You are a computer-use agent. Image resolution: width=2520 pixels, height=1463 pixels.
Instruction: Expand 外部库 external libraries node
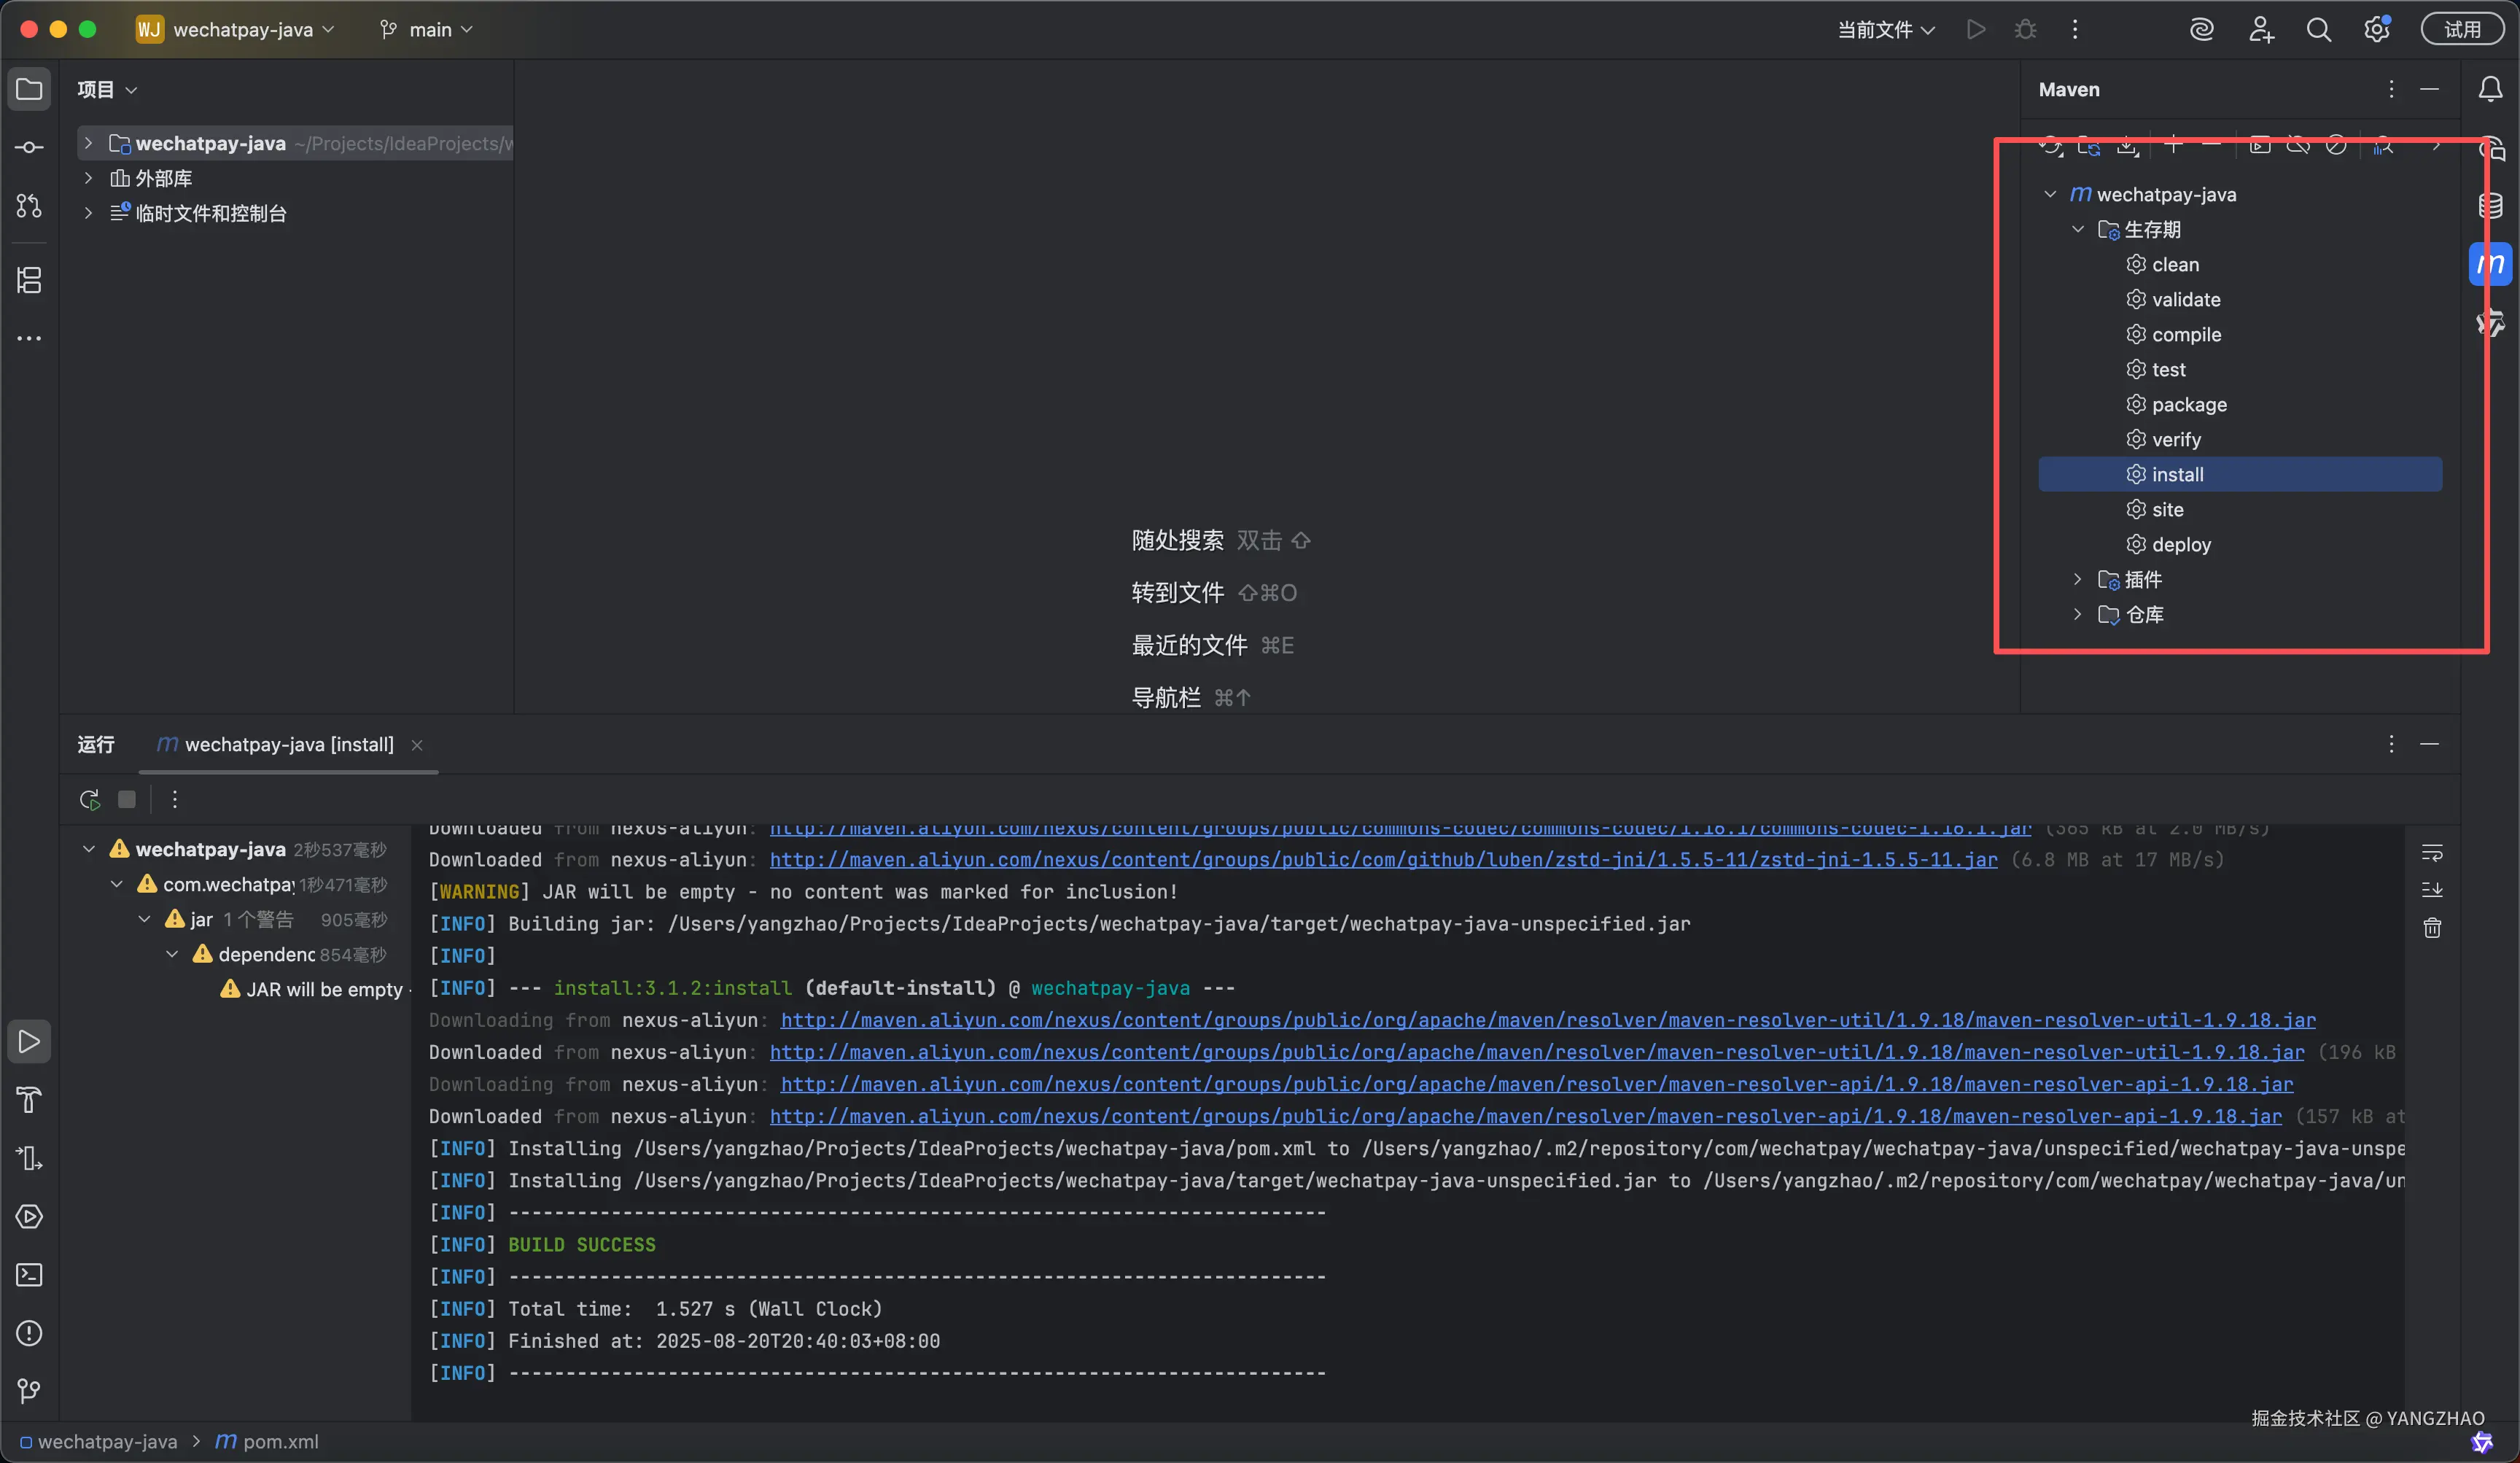(88, 178)
